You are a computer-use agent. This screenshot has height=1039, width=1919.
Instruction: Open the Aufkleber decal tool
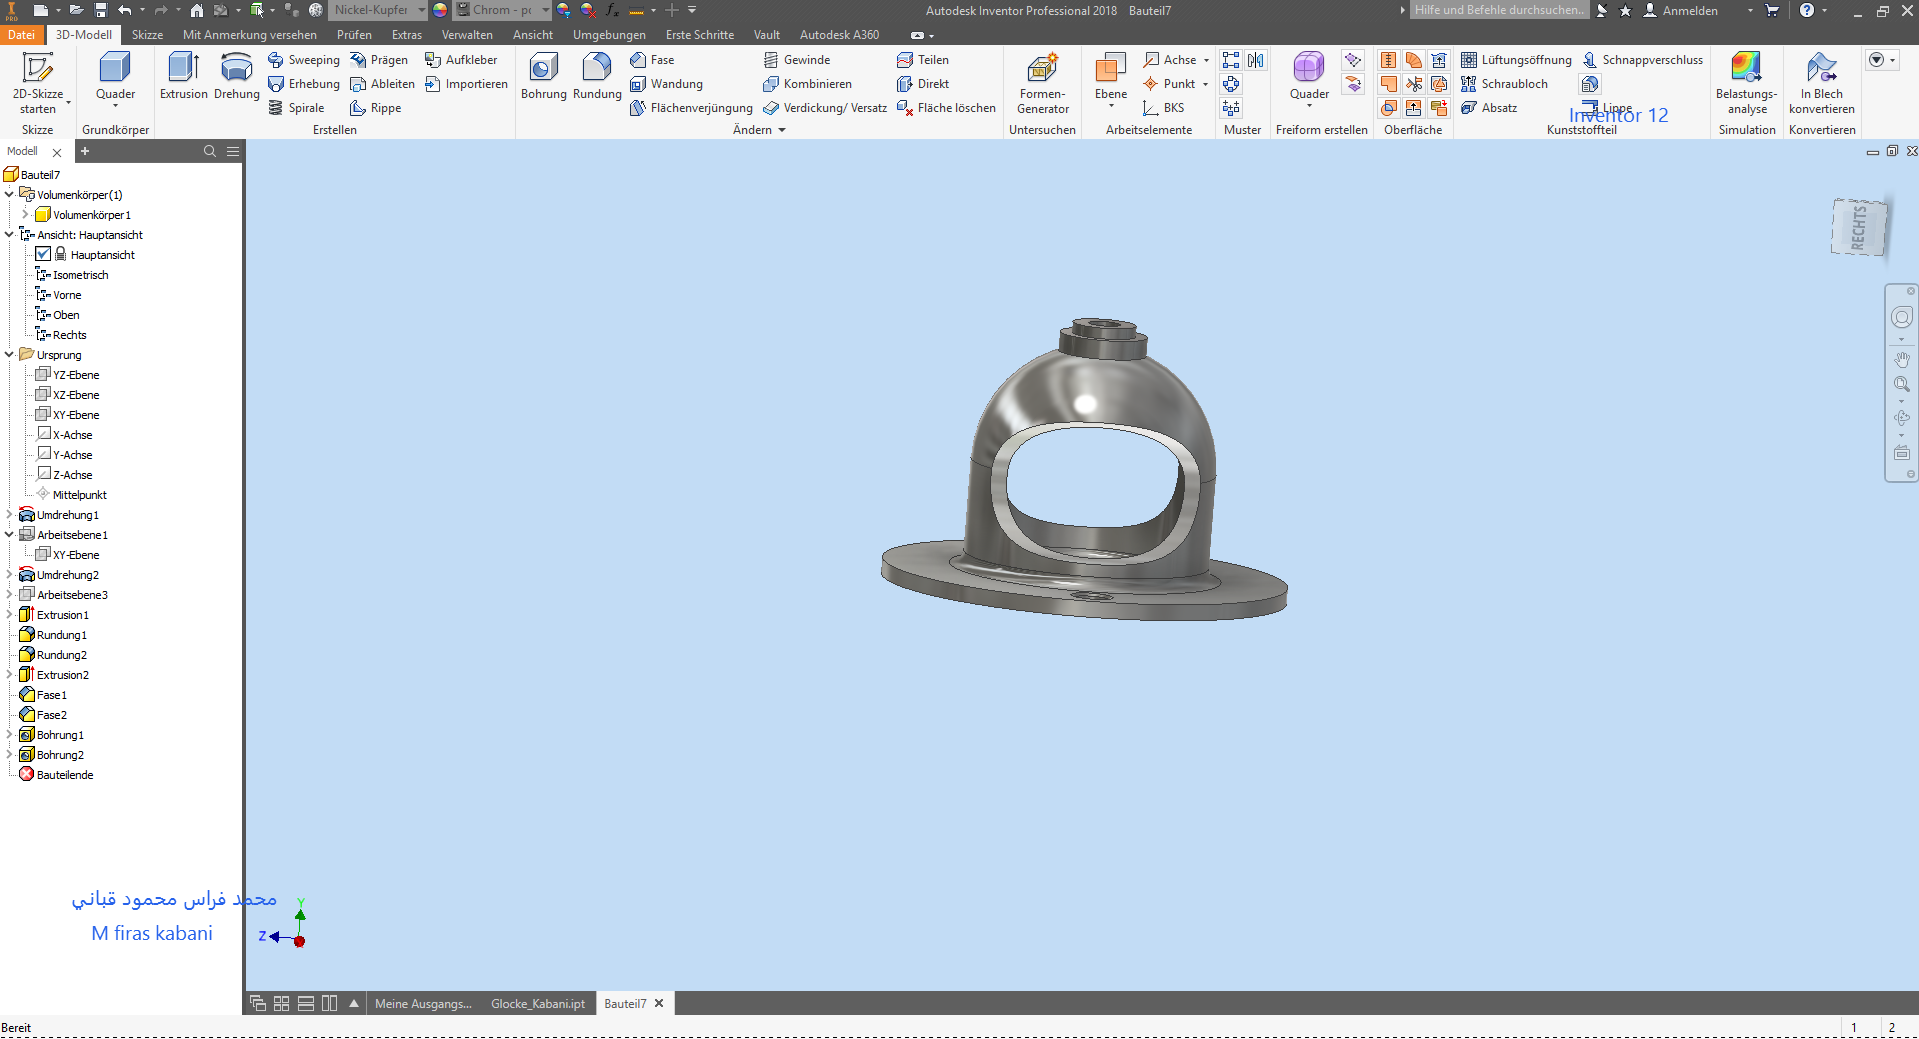tap(461, 60)
